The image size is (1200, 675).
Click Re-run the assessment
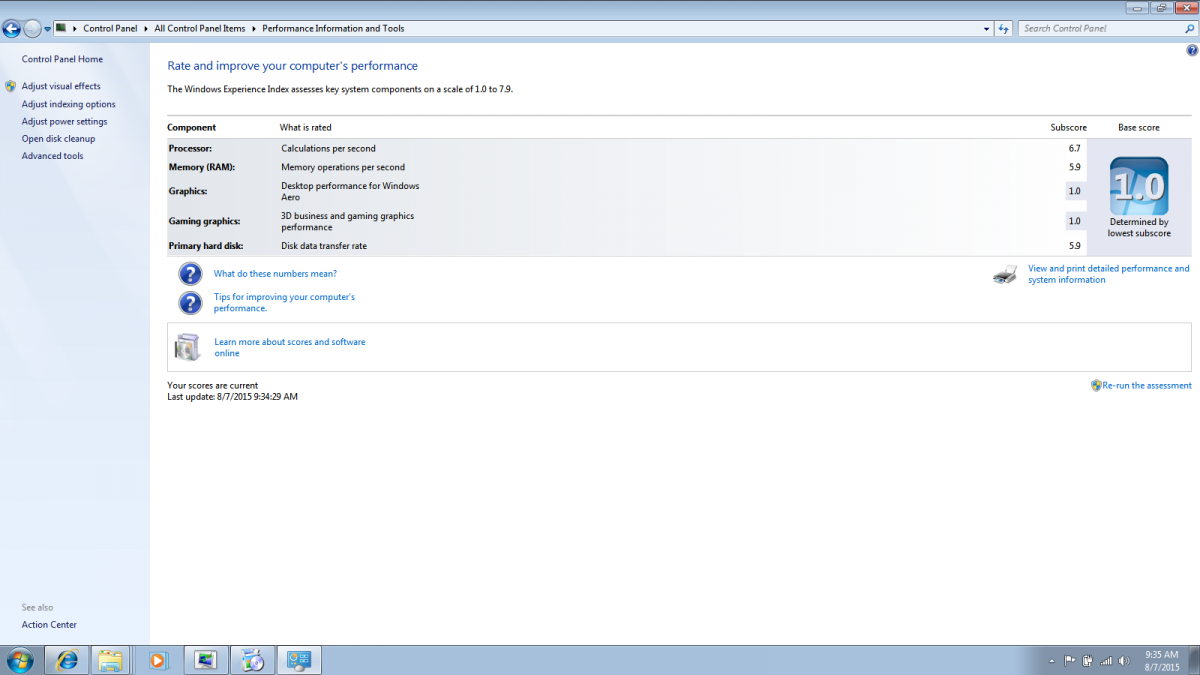coord(1147,385)
